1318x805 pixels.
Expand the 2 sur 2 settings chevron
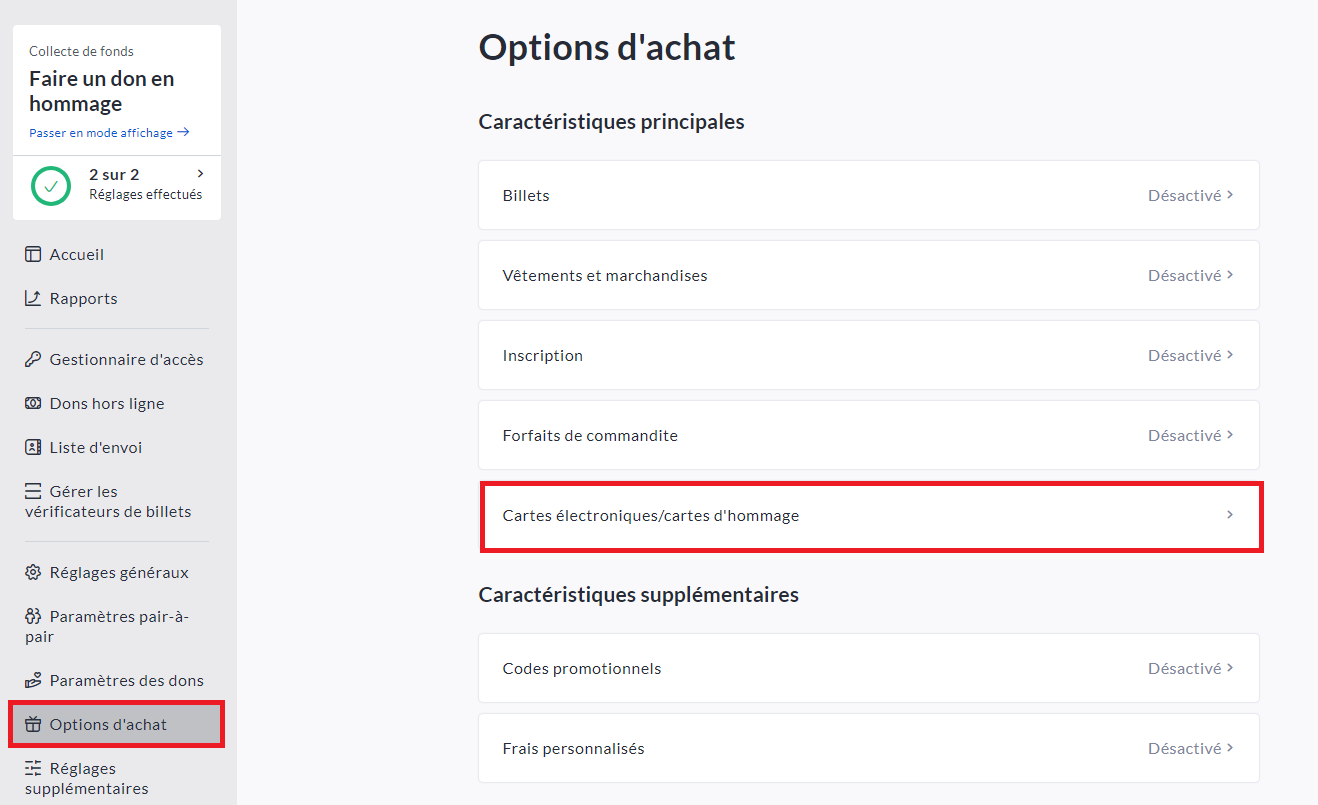coord(201,174)
